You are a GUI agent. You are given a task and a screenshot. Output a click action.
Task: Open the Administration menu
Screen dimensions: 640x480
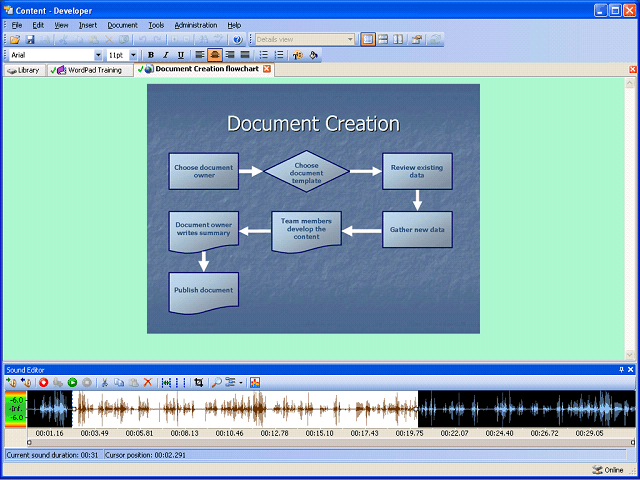tap(196, 25)
